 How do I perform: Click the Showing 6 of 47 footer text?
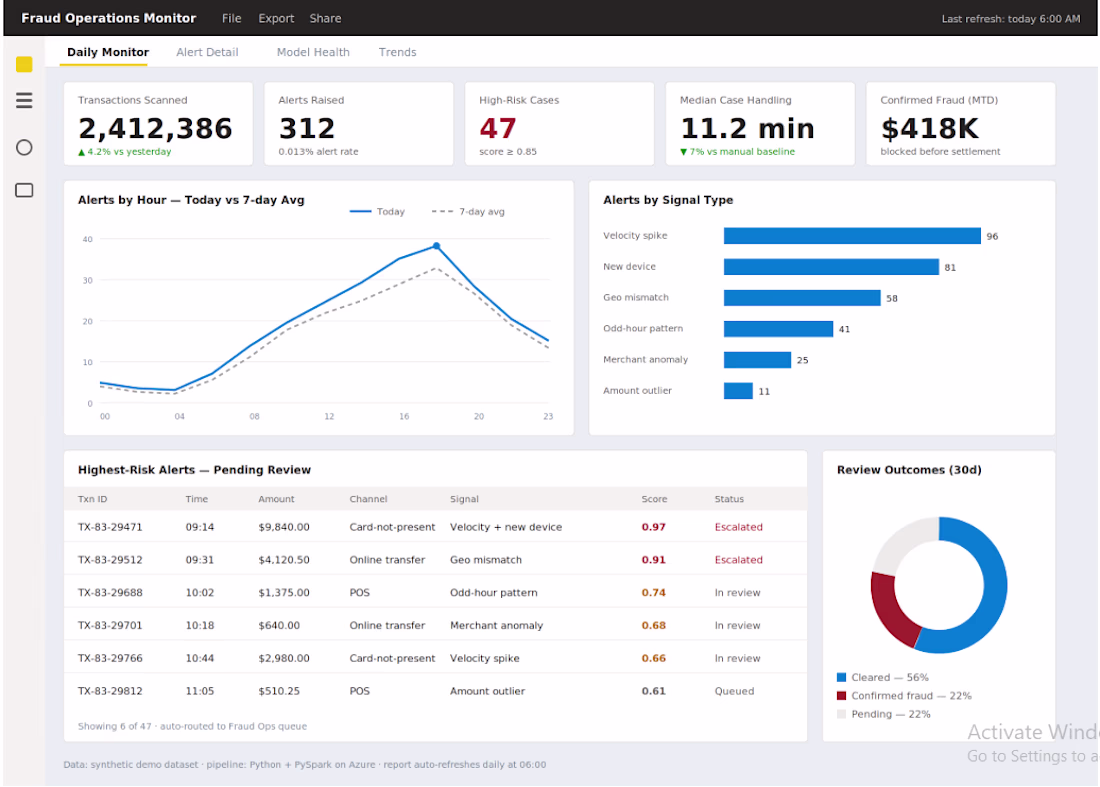(192, 727)
